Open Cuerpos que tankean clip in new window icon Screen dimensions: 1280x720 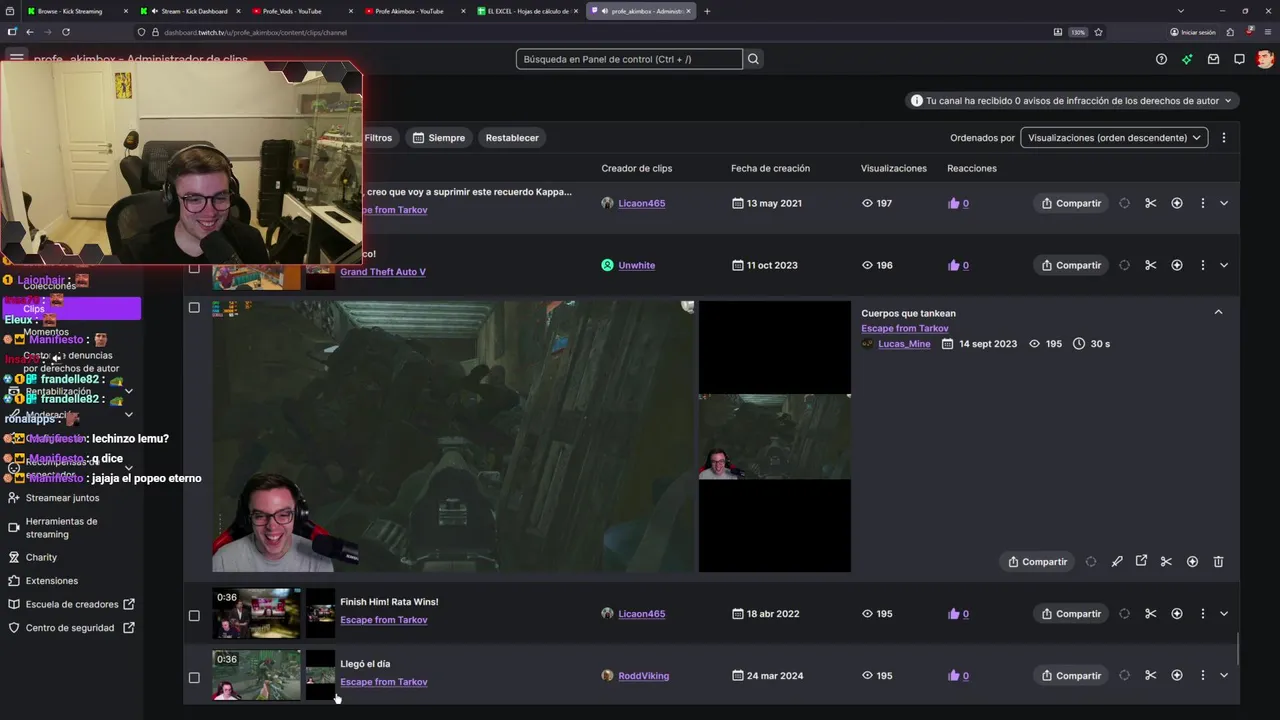1141,561
